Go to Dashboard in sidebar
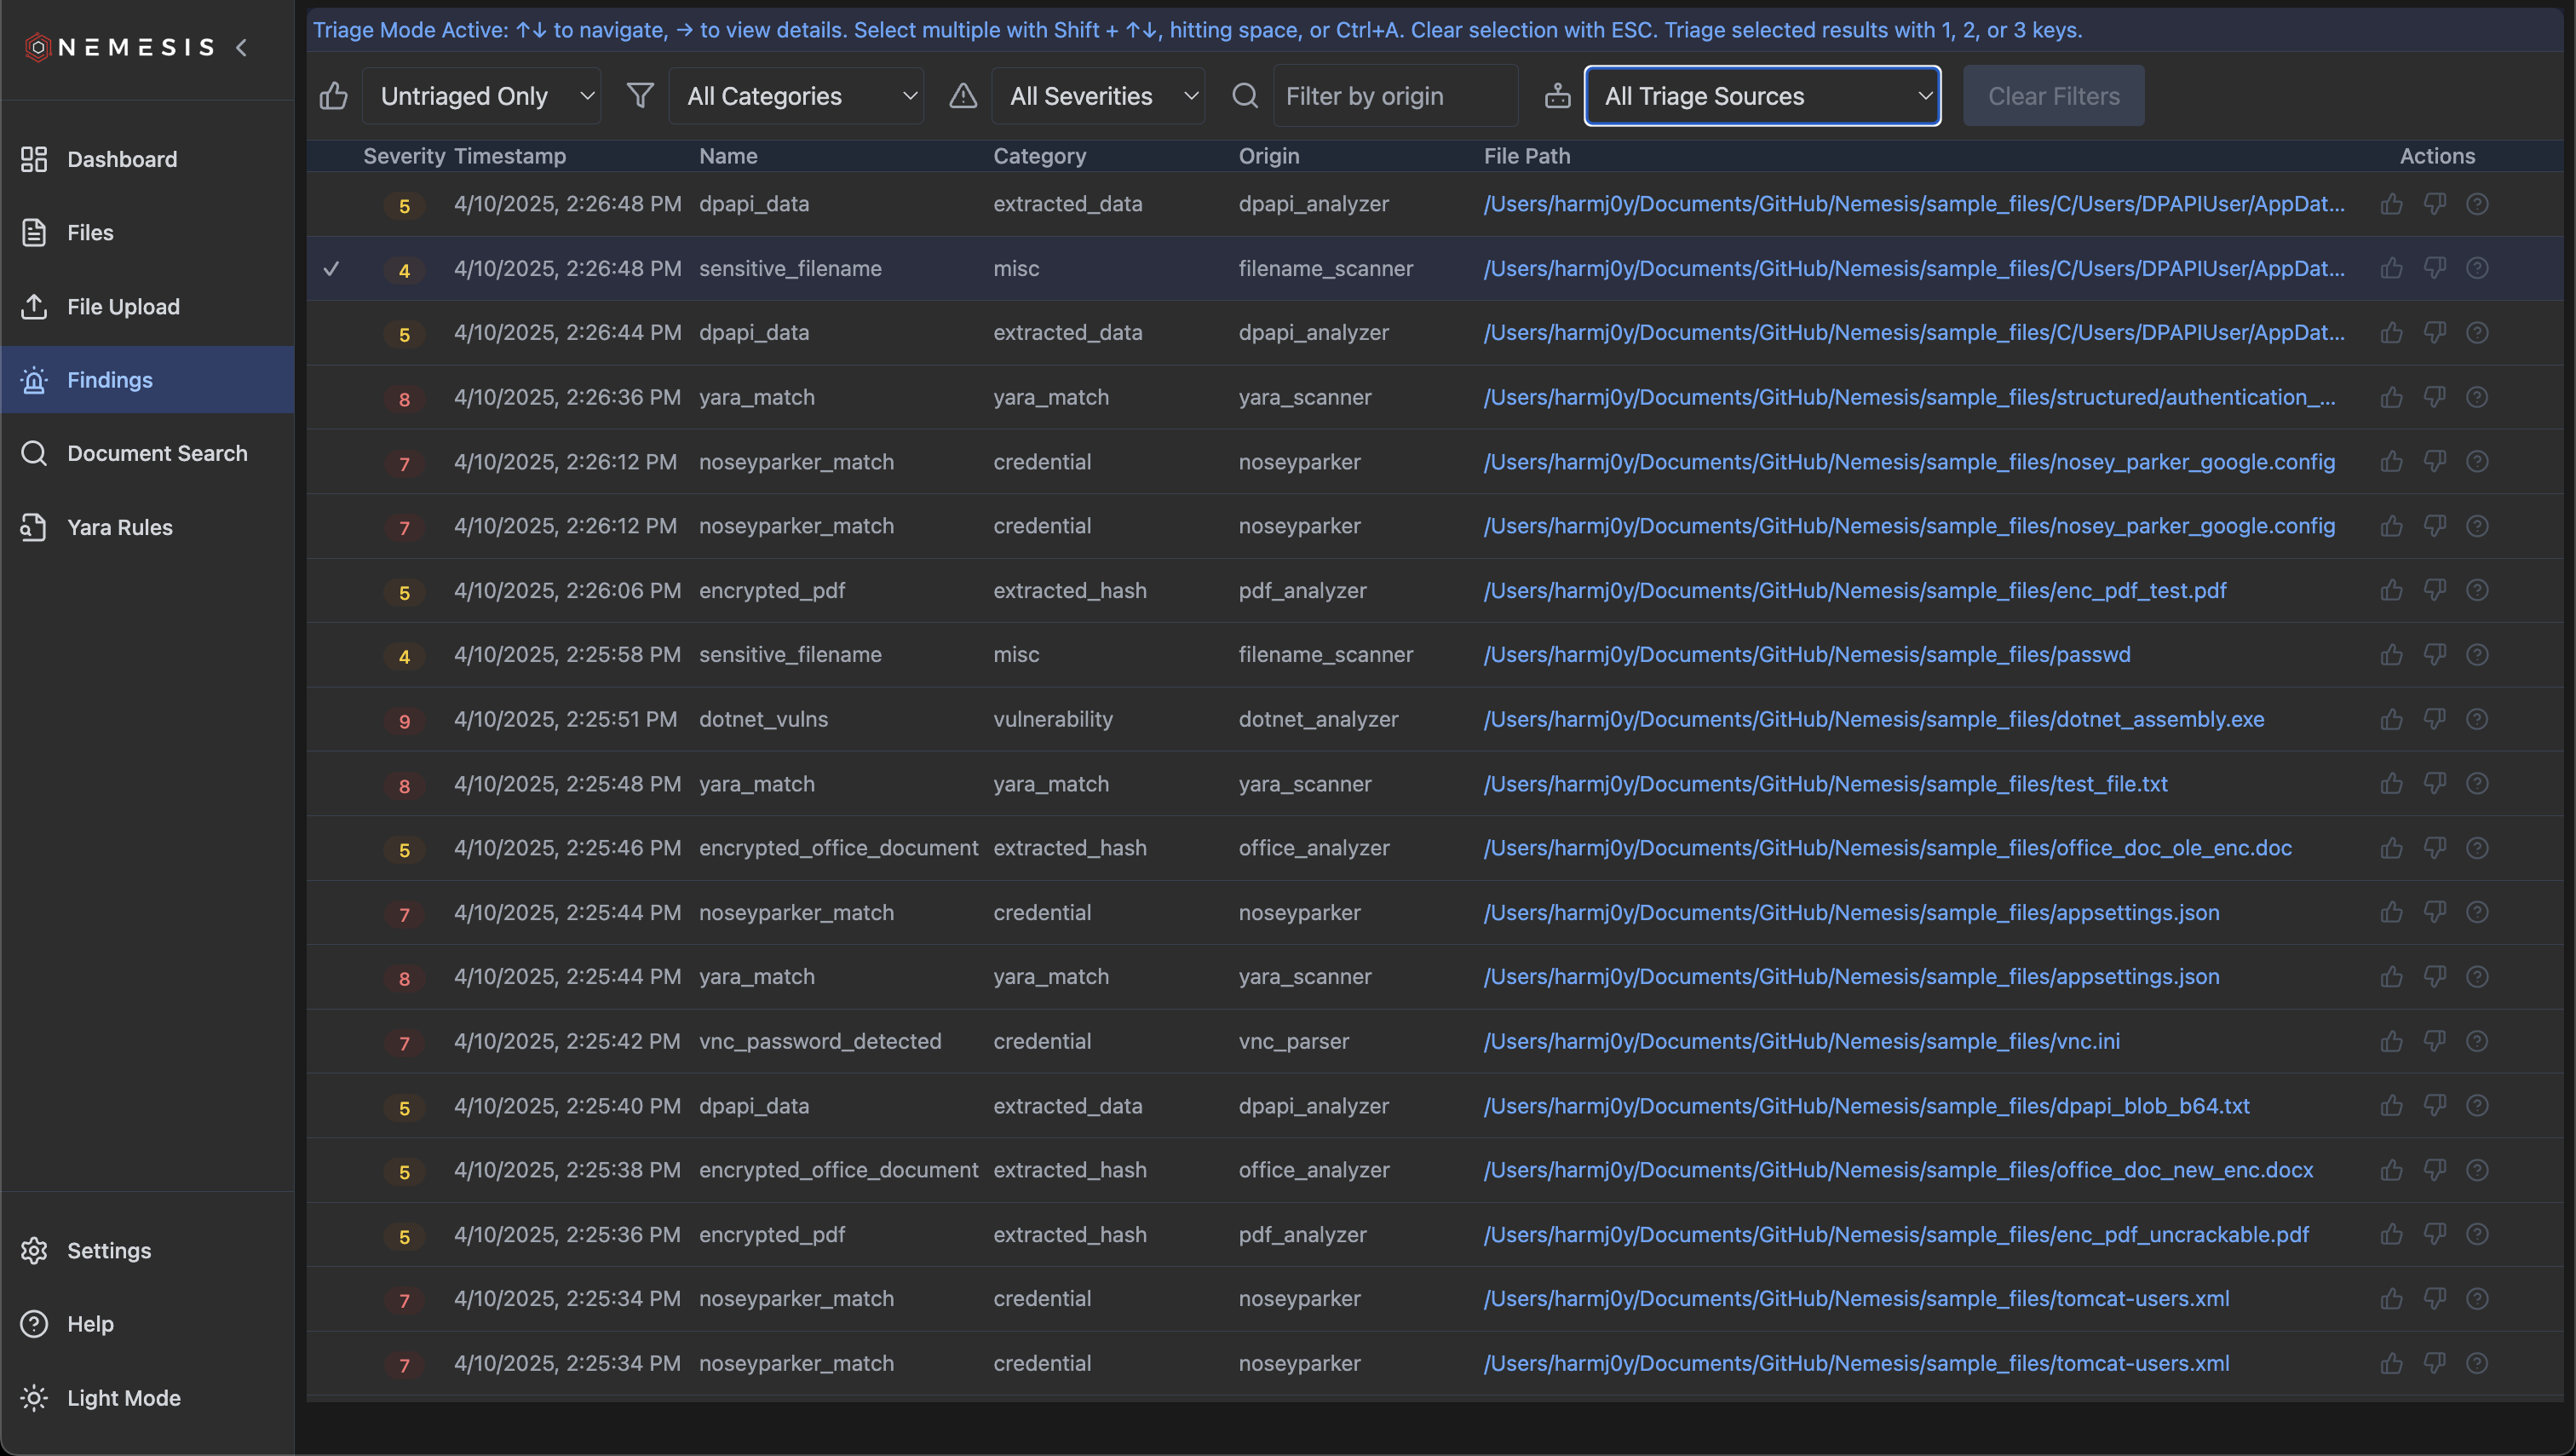The width and height of the screenshot is (2576, 1456). pos(121,159)
